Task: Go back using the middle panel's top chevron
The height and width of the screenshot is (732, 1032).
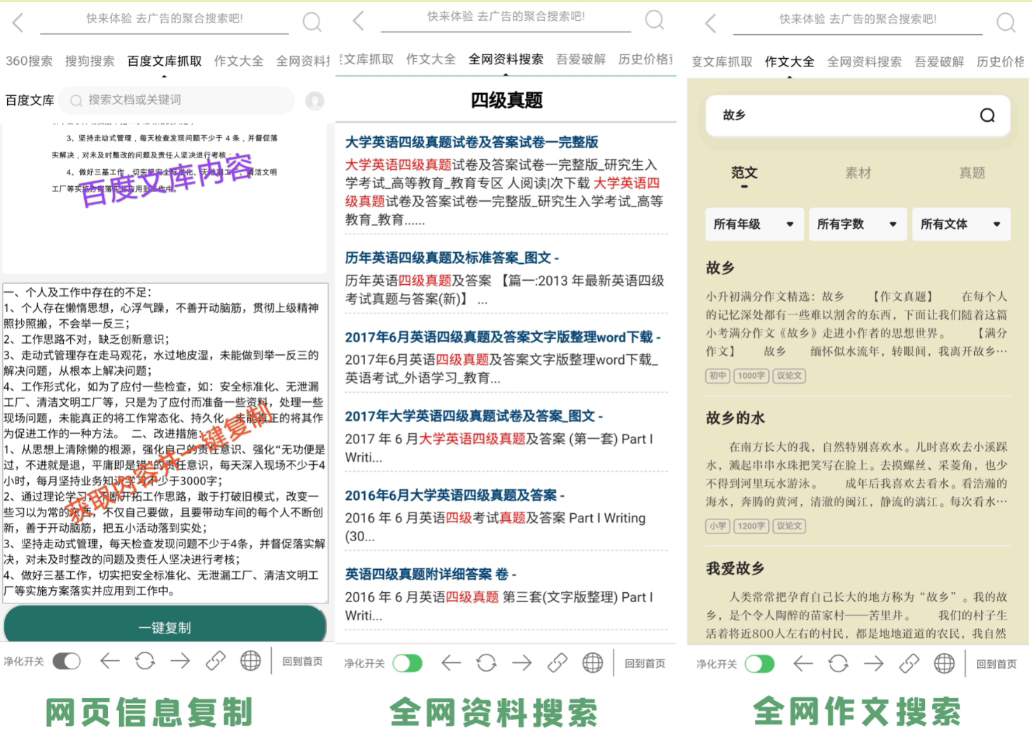Action: pos(358,21)
